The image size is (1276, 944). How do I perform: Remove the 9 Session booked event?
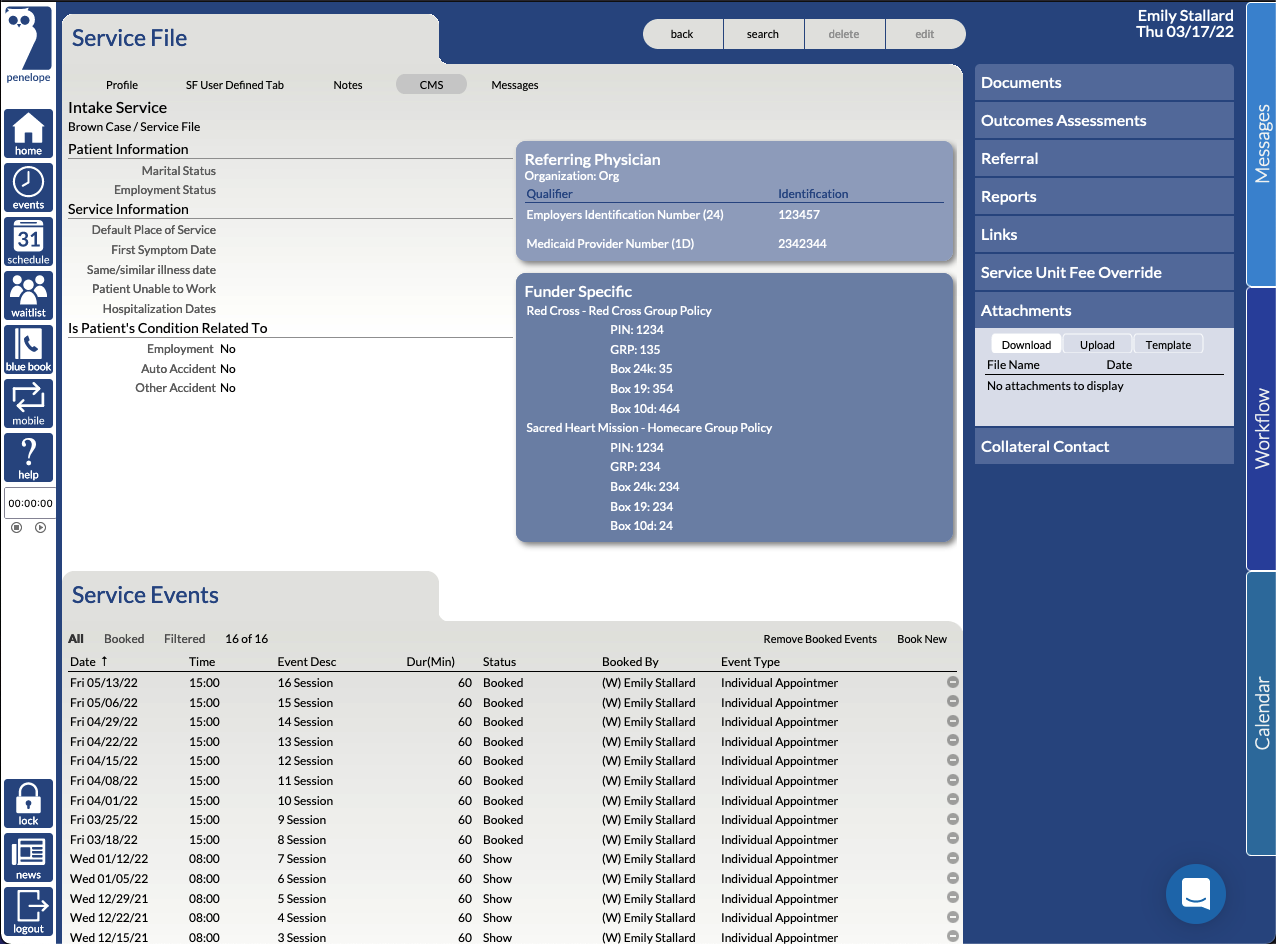tap(953, 819)
